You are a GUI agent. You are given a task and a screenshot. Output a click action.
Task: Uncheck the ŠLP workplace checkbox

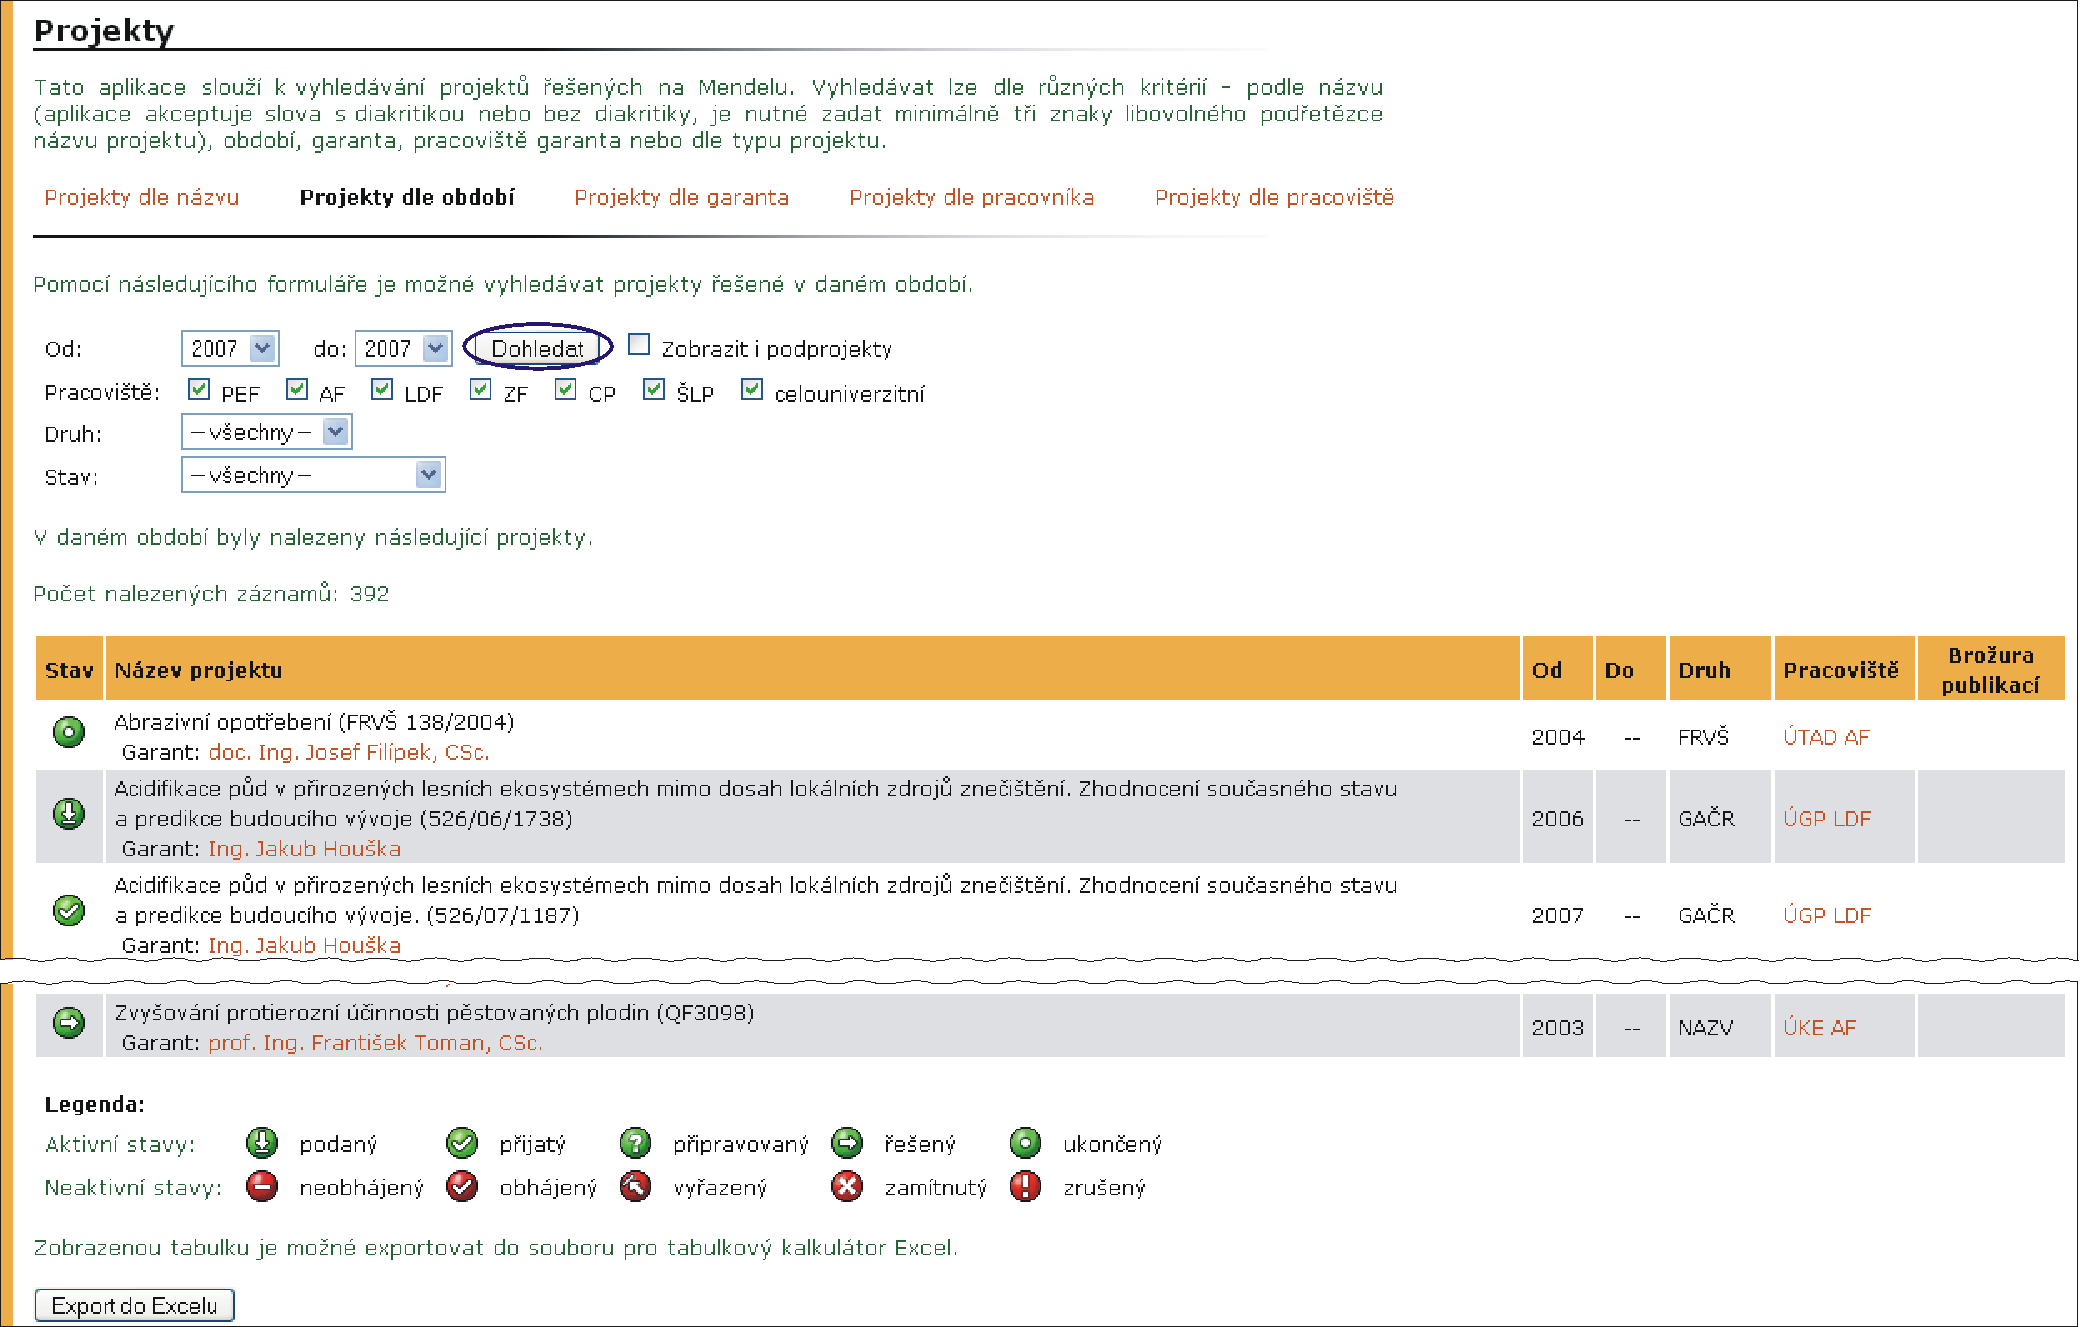(654, 389)
